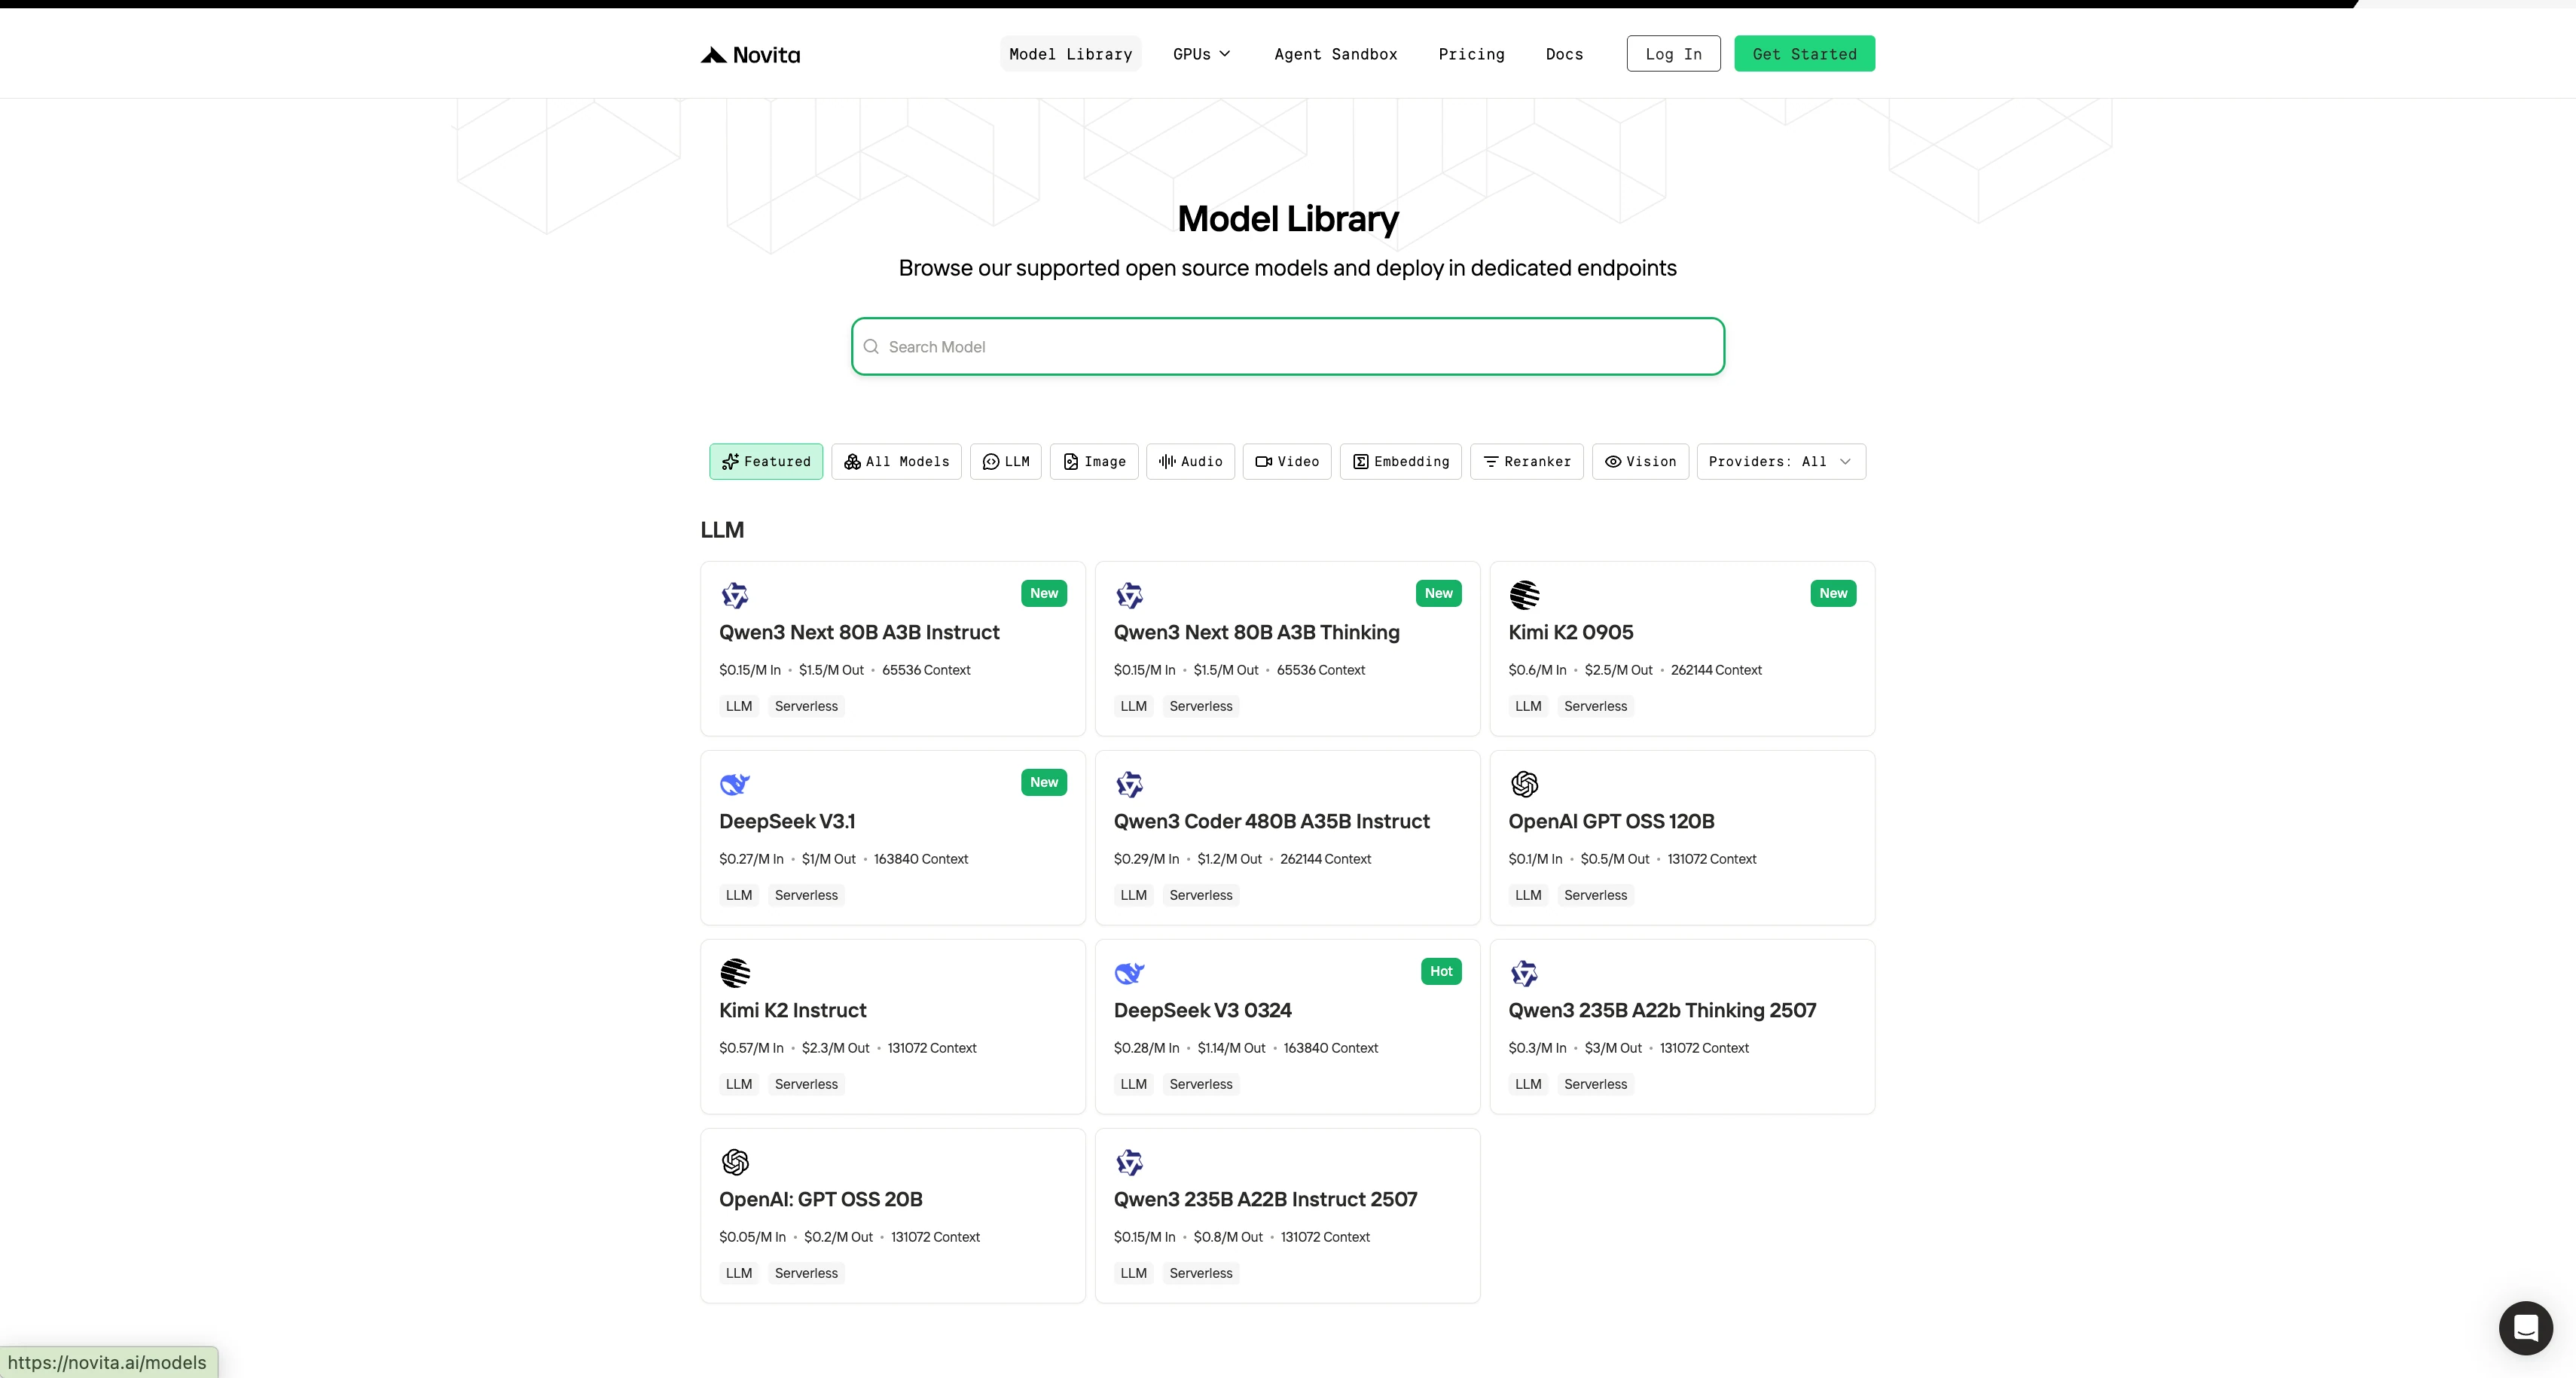Click the Moonshot logo on Kimi K2 0905

pyautogui.click(x=1524, y=595)
